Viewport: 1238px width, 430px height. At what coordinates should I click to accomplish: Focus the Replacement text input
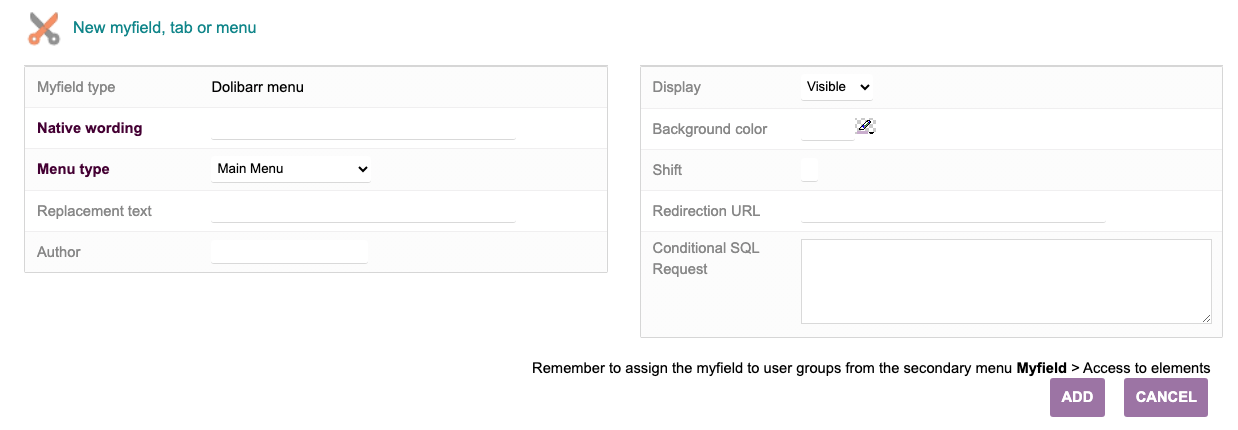(363, 211)
